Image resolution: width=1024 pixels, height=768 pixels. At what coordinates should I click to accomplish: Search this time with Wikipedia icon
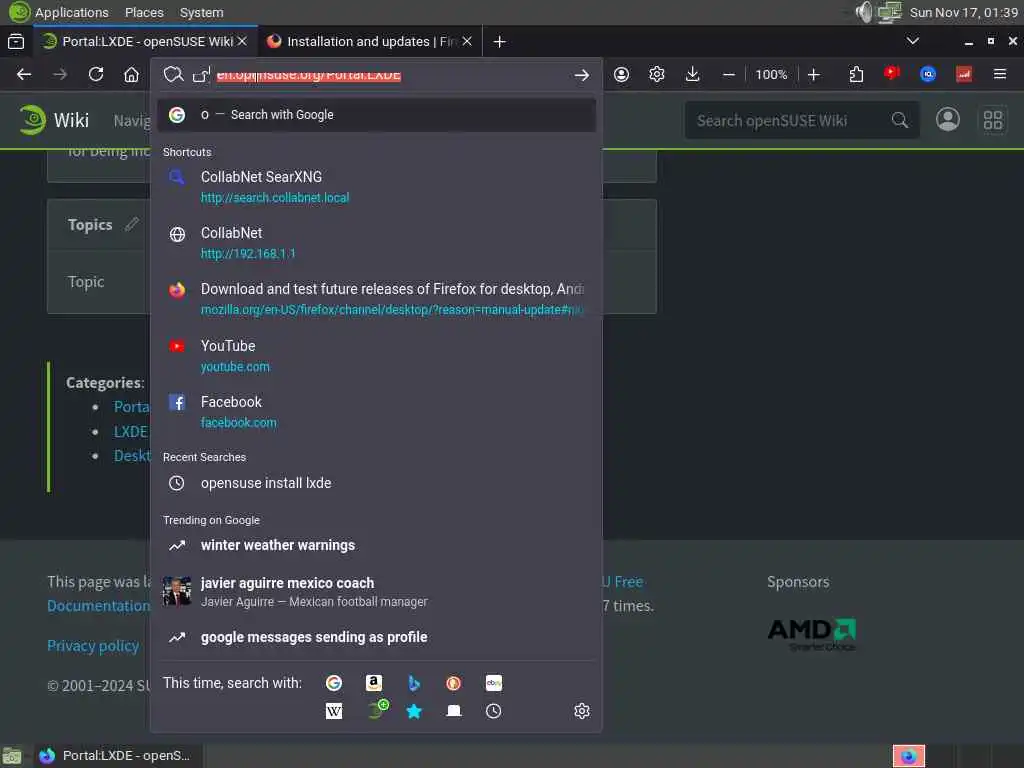click(x=334, y=711)
